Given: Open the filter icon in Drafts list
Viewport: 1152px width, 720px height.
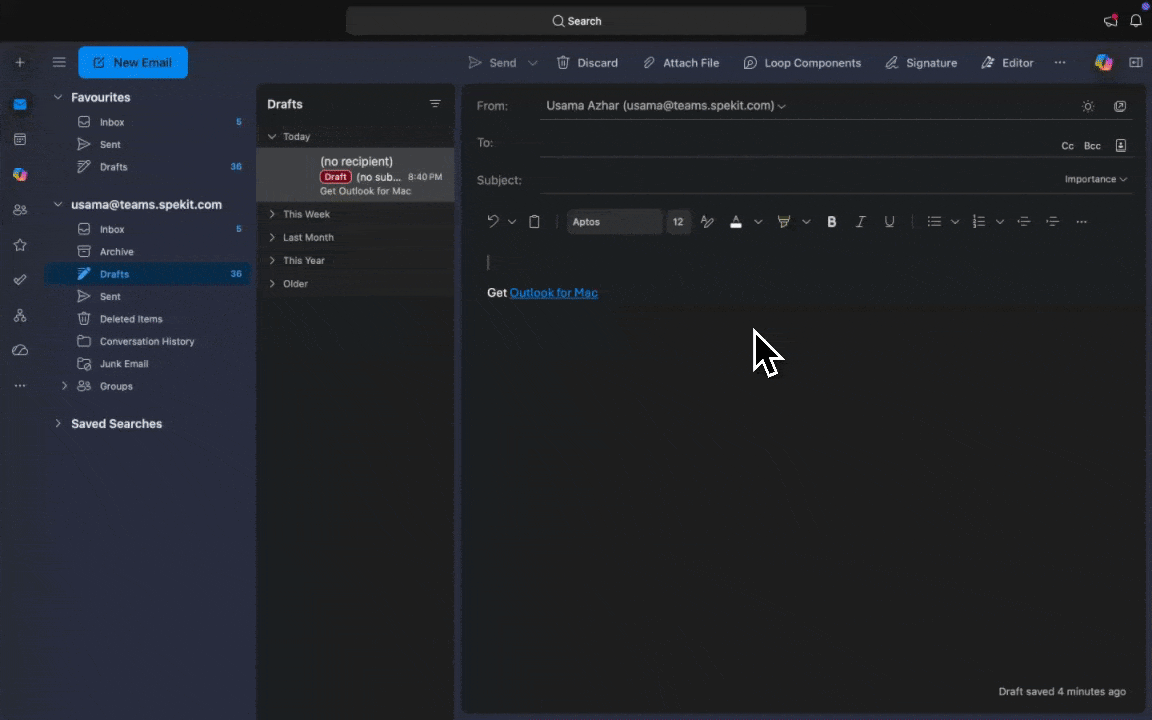Looking at the screenshot, I should (x=435, y=104).
